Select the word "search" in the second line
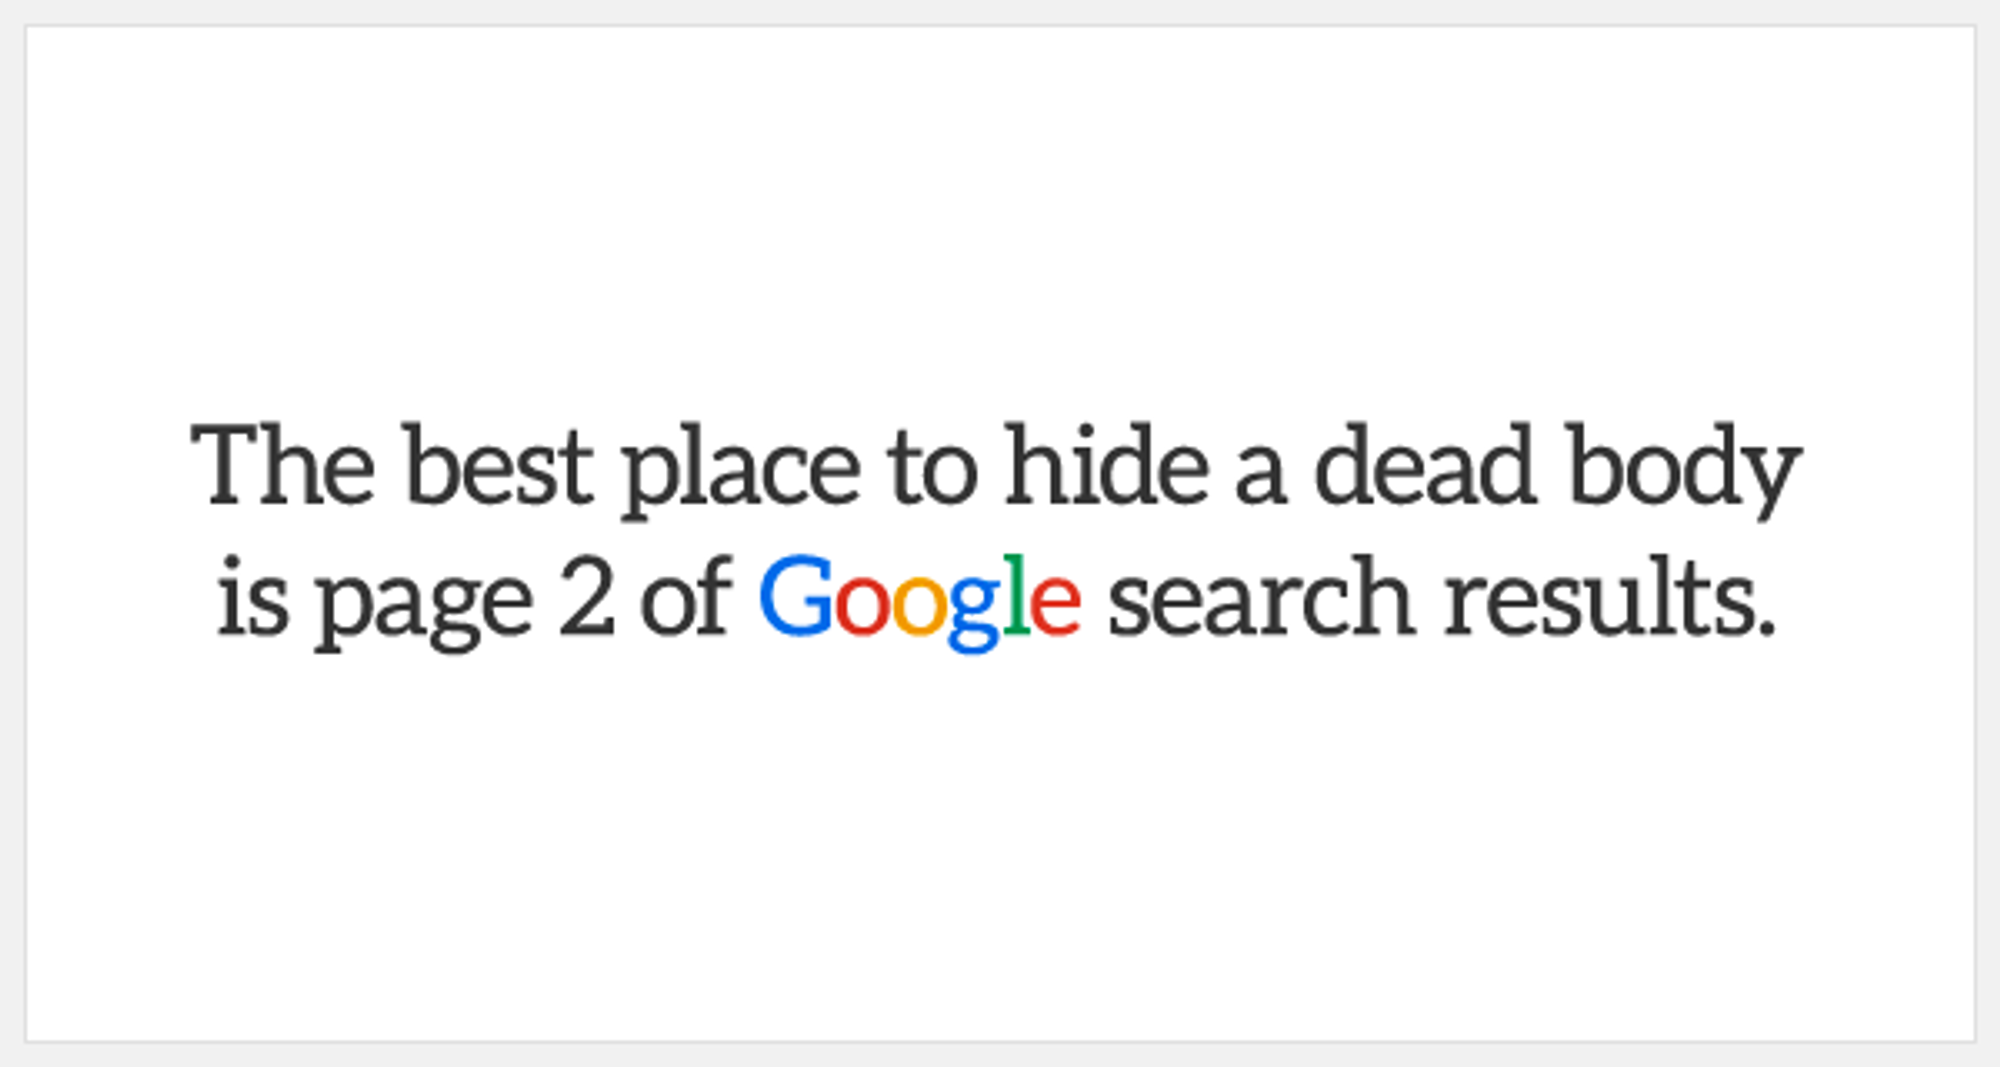Screen dimensions: 2000x1067 click(x=1262, y=595)
